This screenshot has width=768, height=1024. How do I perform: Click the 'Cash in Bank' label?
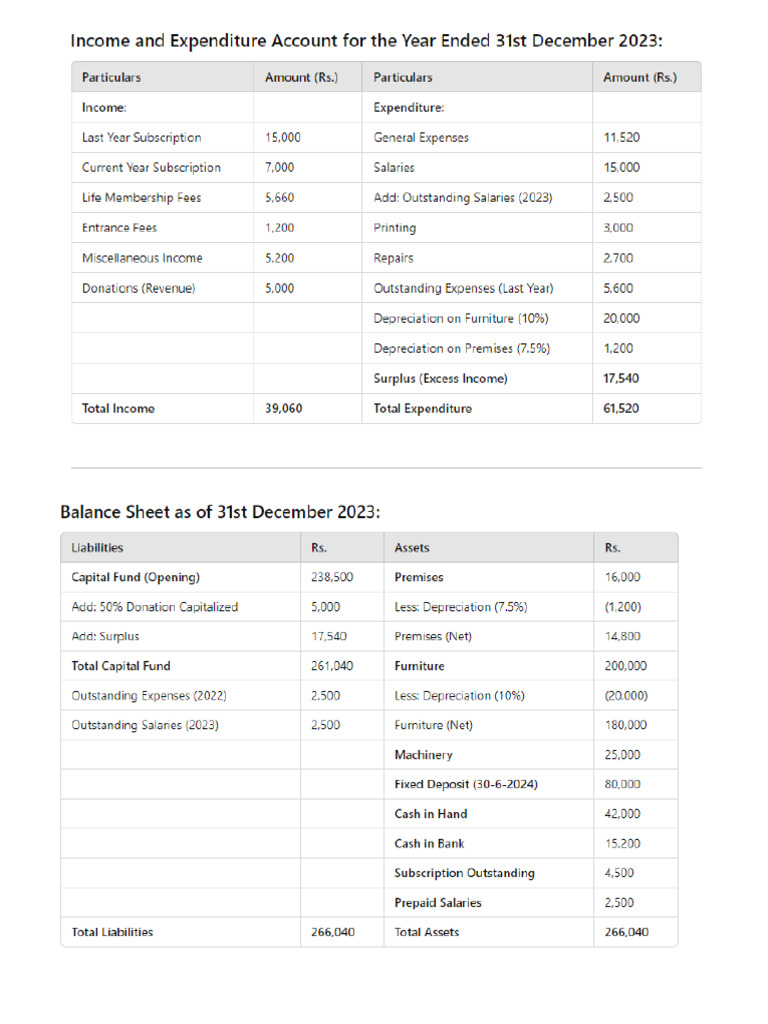[429, 844]
